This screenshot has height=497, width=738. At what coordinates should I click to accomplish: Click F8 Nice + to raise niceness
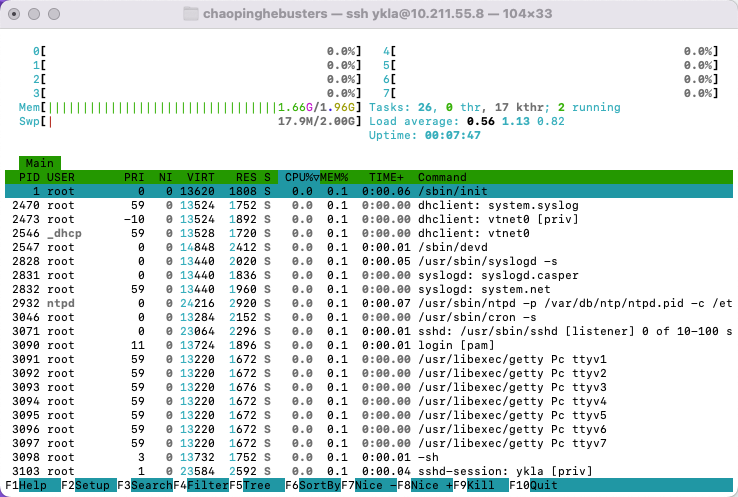click(x=425, y=485)
